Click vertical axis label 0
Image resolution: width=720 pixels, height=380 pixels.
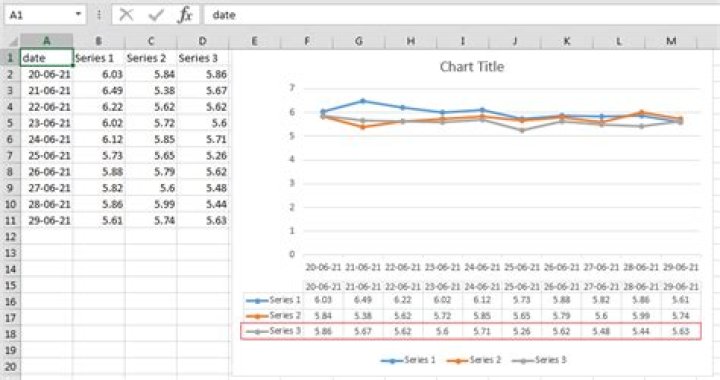(292, 254)
